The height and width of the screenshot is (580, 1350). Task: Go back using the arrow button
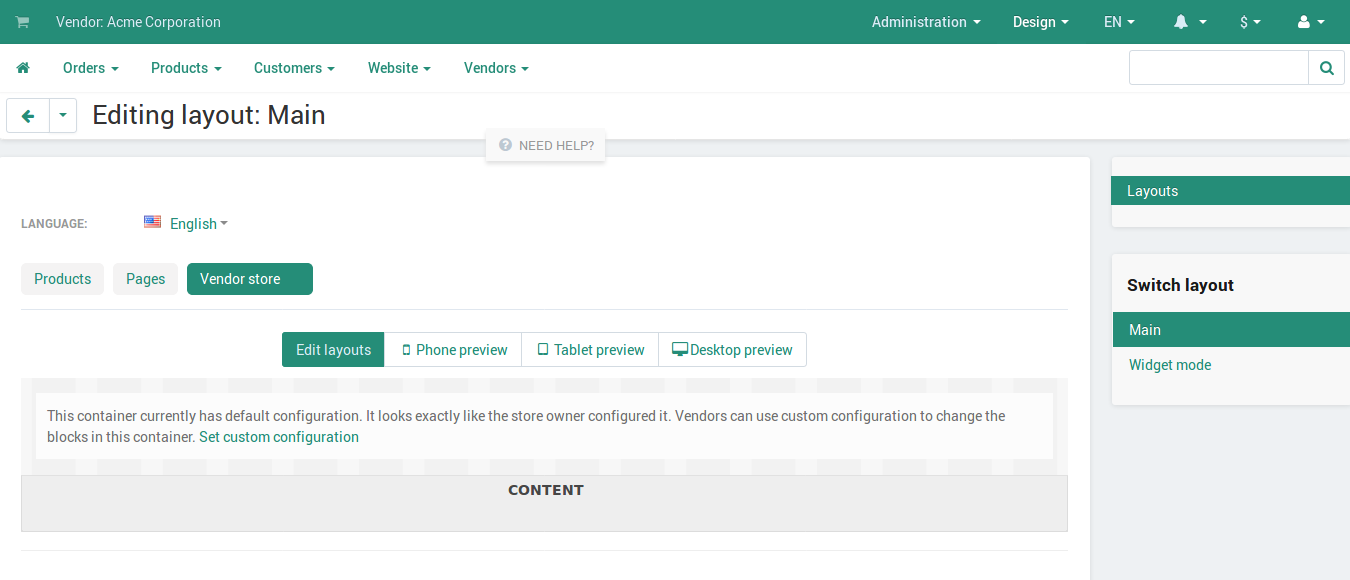[x=28, y=116]
